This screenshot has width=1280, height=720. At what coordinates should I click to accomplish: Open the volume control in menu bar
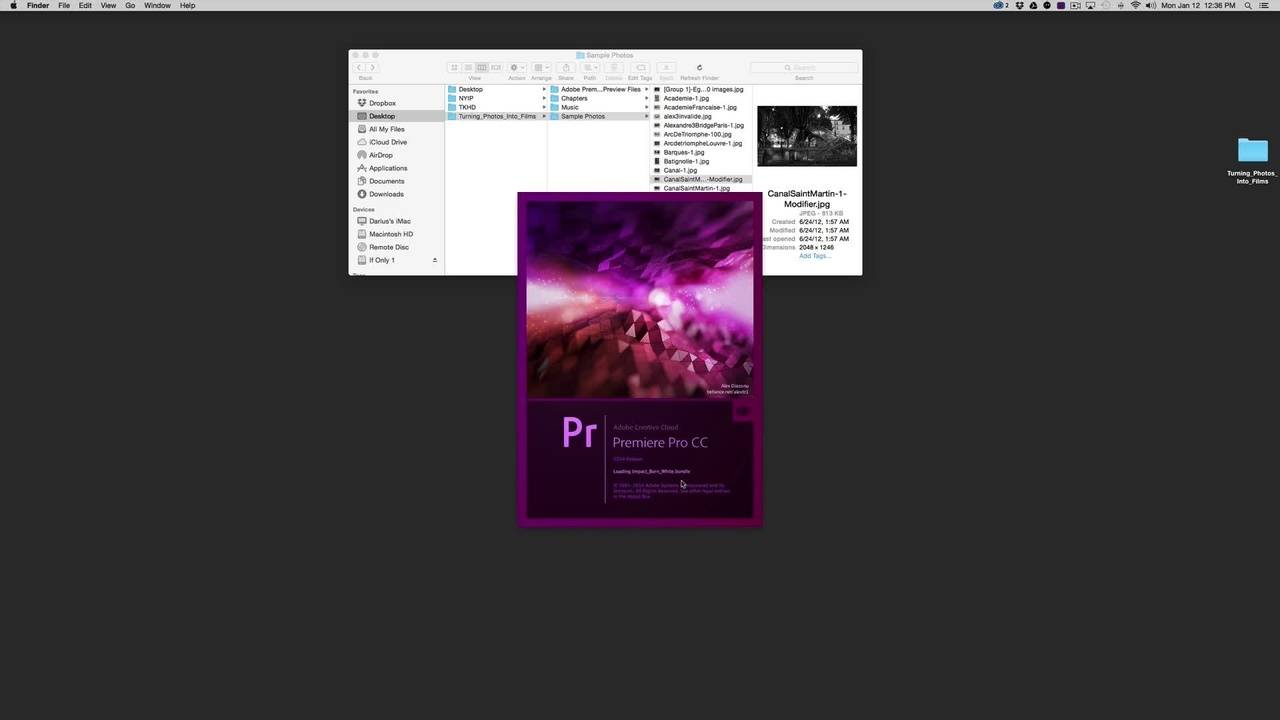[x=1151, y=5]
